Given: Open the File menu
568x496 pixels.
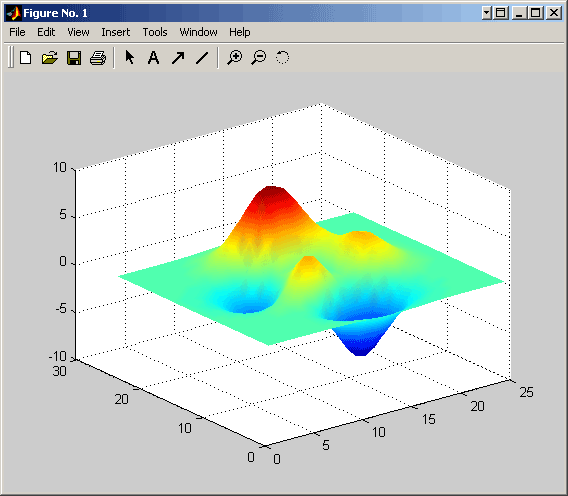Looking at the screenshot, I should click(x=17, y=32).
